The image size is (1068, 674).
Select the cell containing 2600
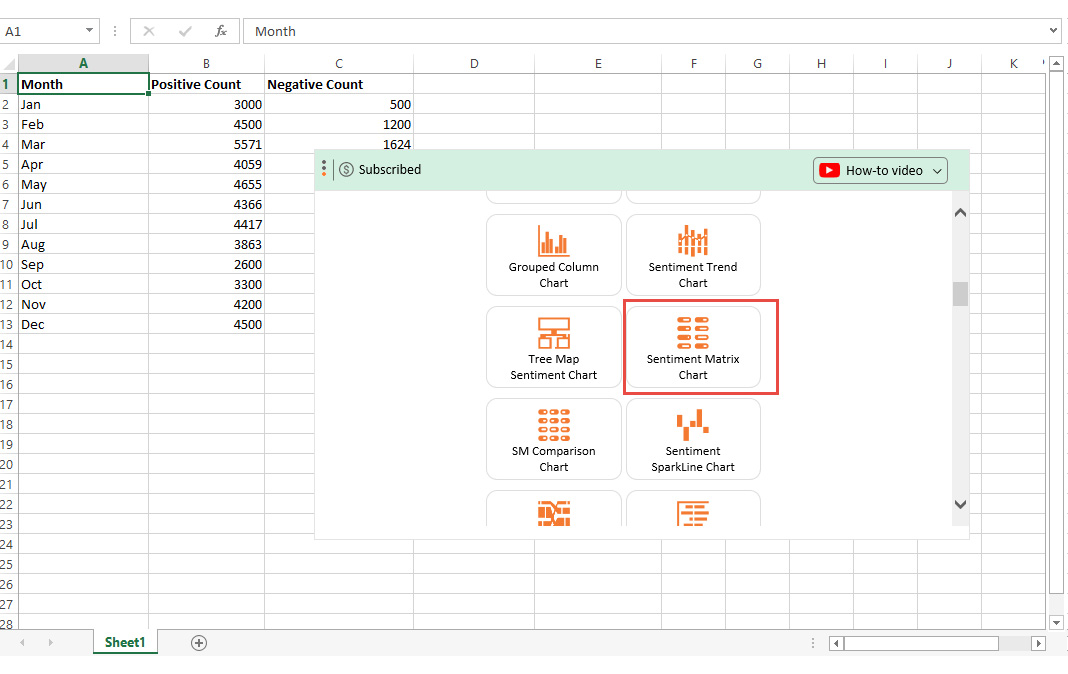(206, 264)
